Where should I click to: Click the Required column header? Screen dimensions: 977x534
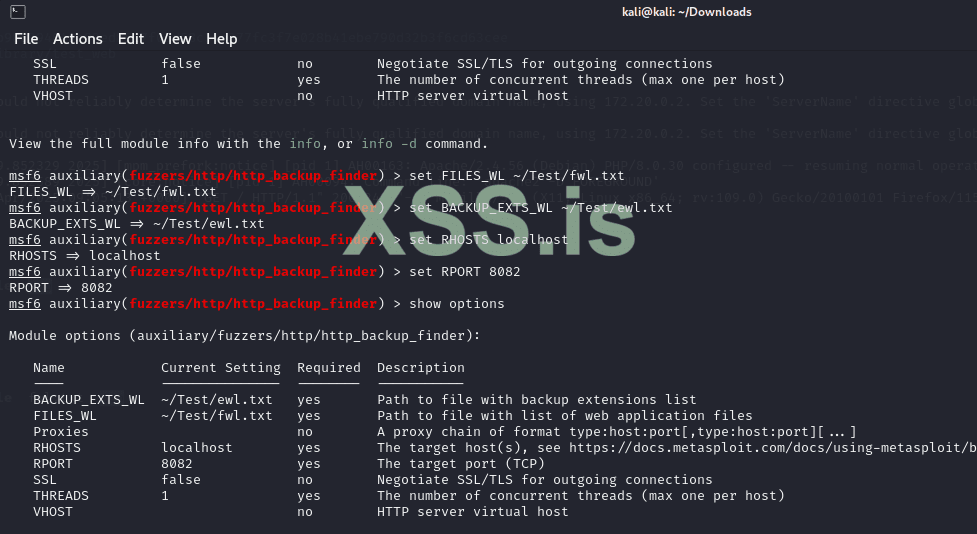[x=328, y=368]
